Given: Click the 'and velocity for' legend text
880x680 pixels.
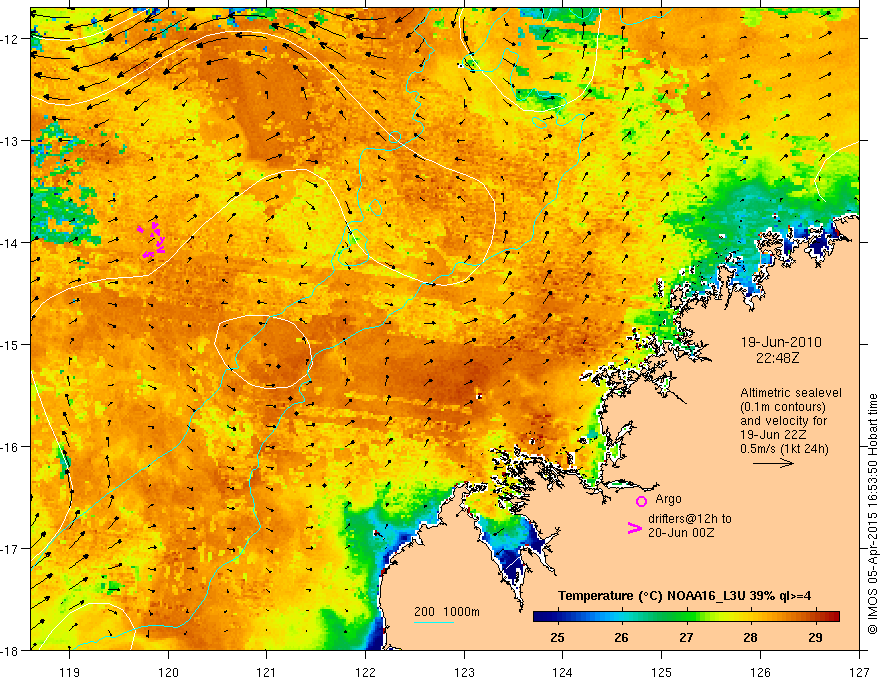Looking at the screenshot, I should (783, 420).
